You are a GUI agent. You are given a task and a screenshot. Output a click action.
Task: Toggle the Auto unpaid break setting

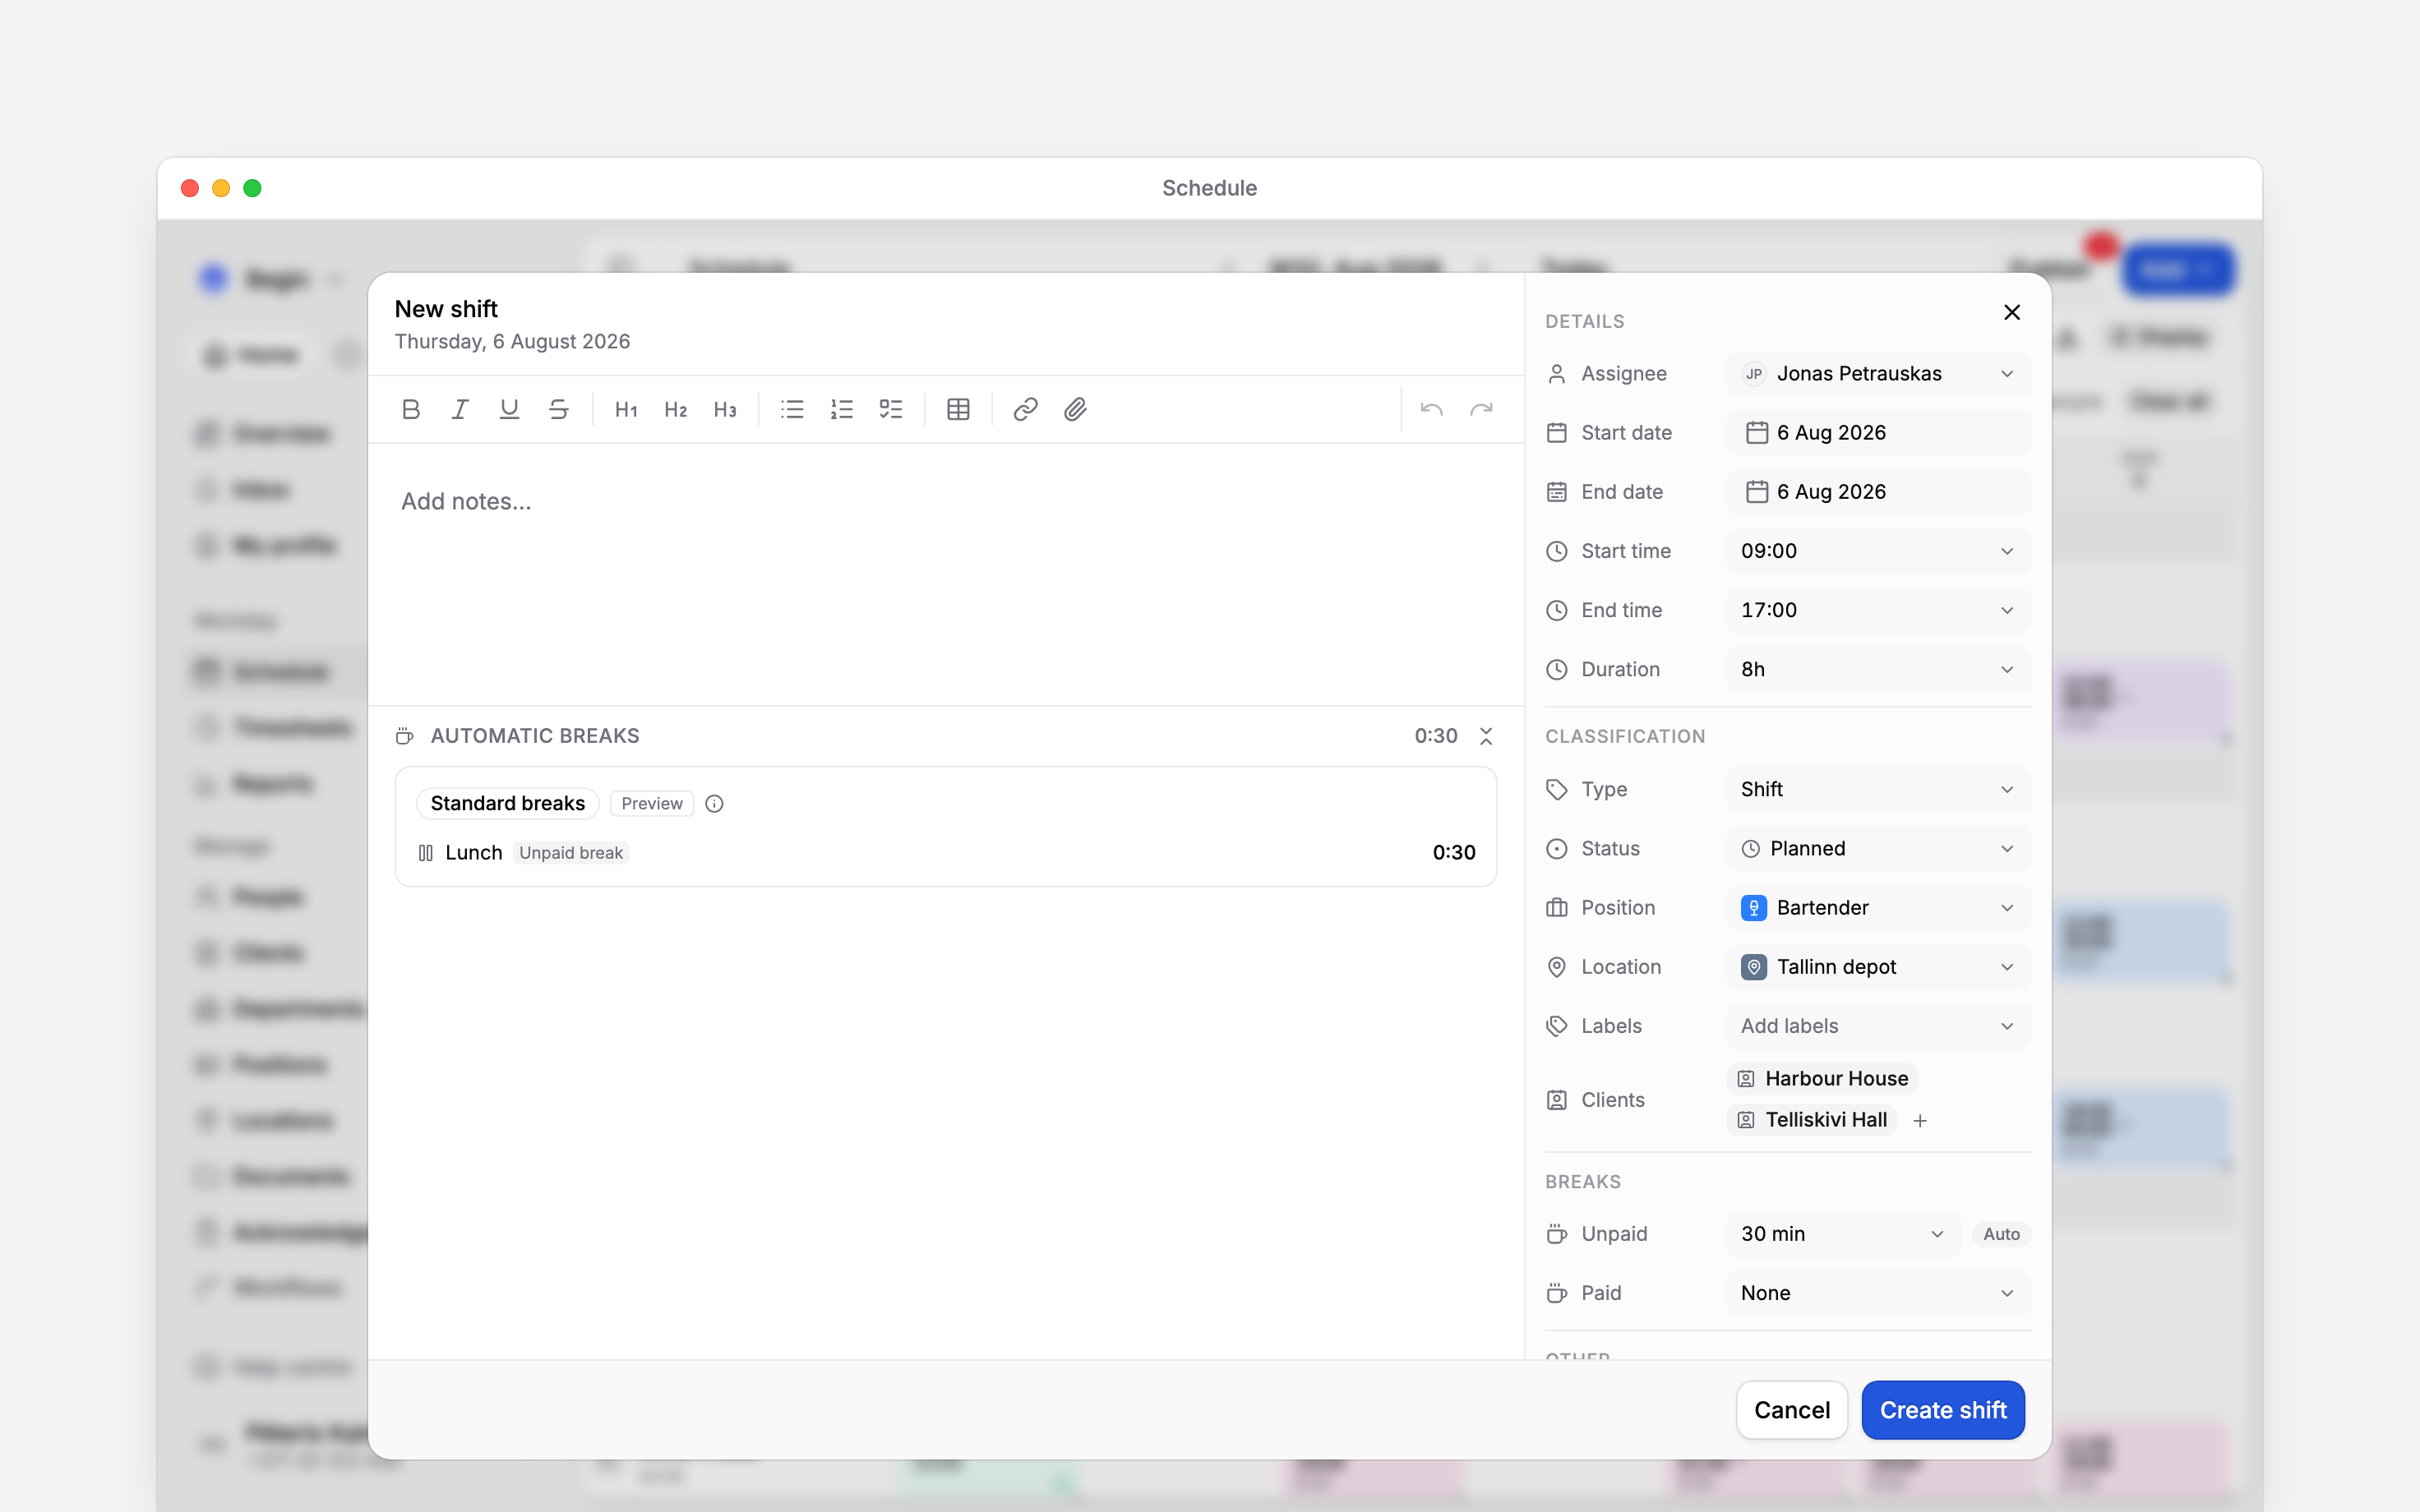point(2001,1233)
